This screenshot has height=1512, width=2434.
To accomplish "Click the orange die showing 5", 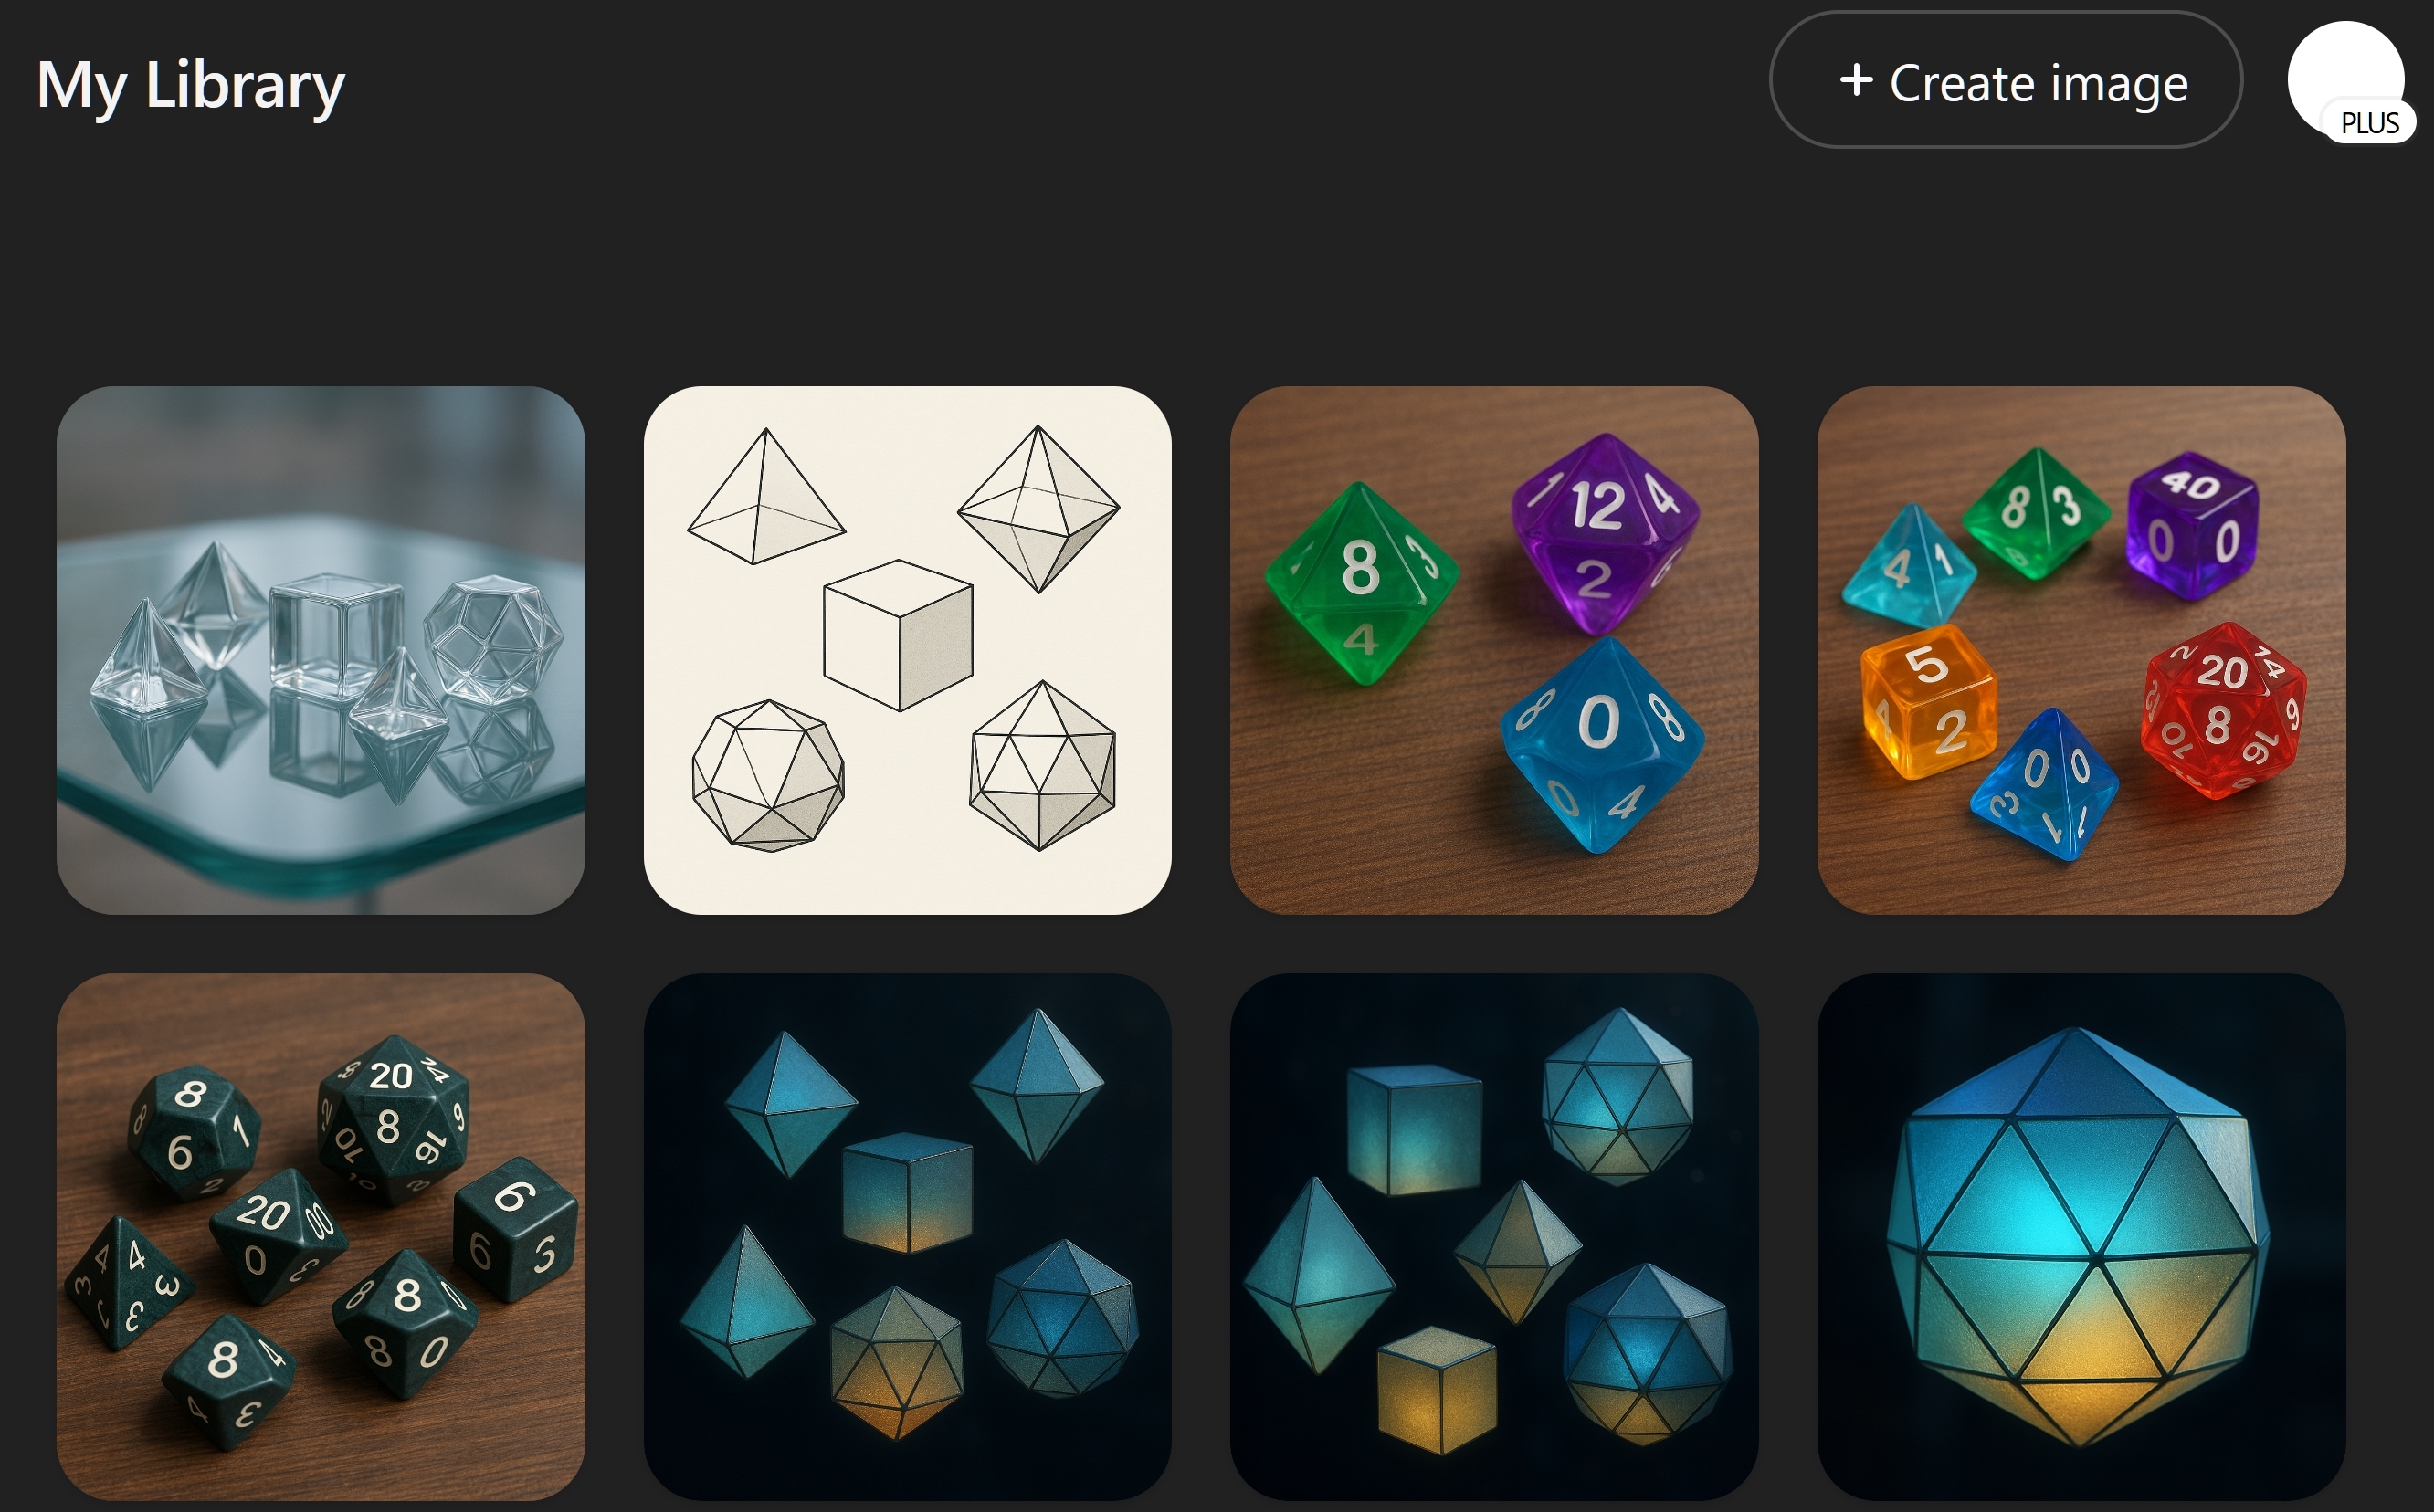I will (x=1929, y=702).
